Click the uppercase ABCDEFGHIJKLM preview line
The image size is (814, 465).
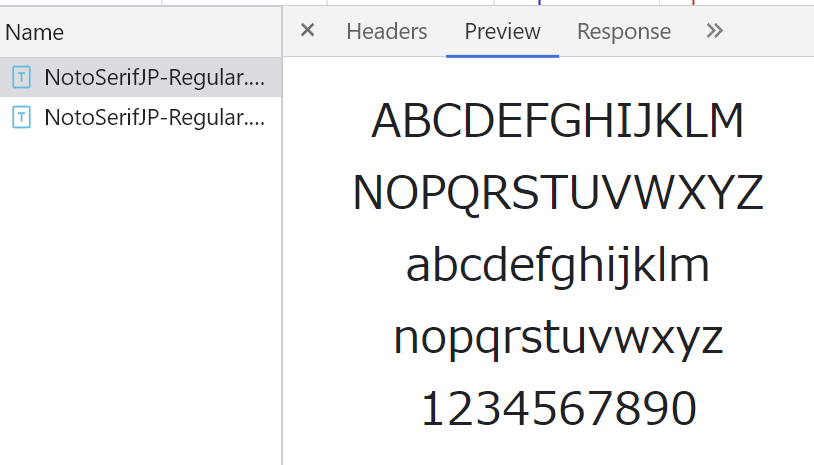click(x=557, y=121)
